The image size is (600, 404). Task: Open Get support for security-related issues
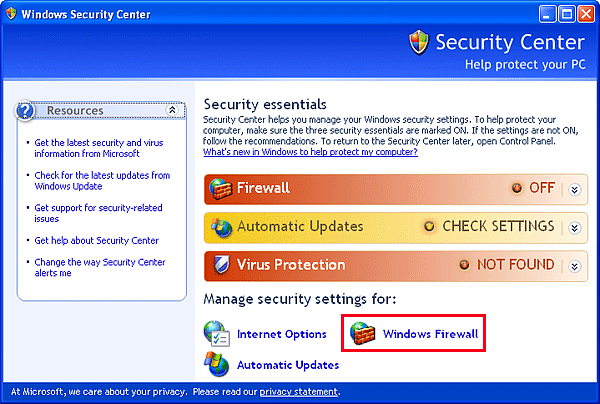click(x=98, y=213)
